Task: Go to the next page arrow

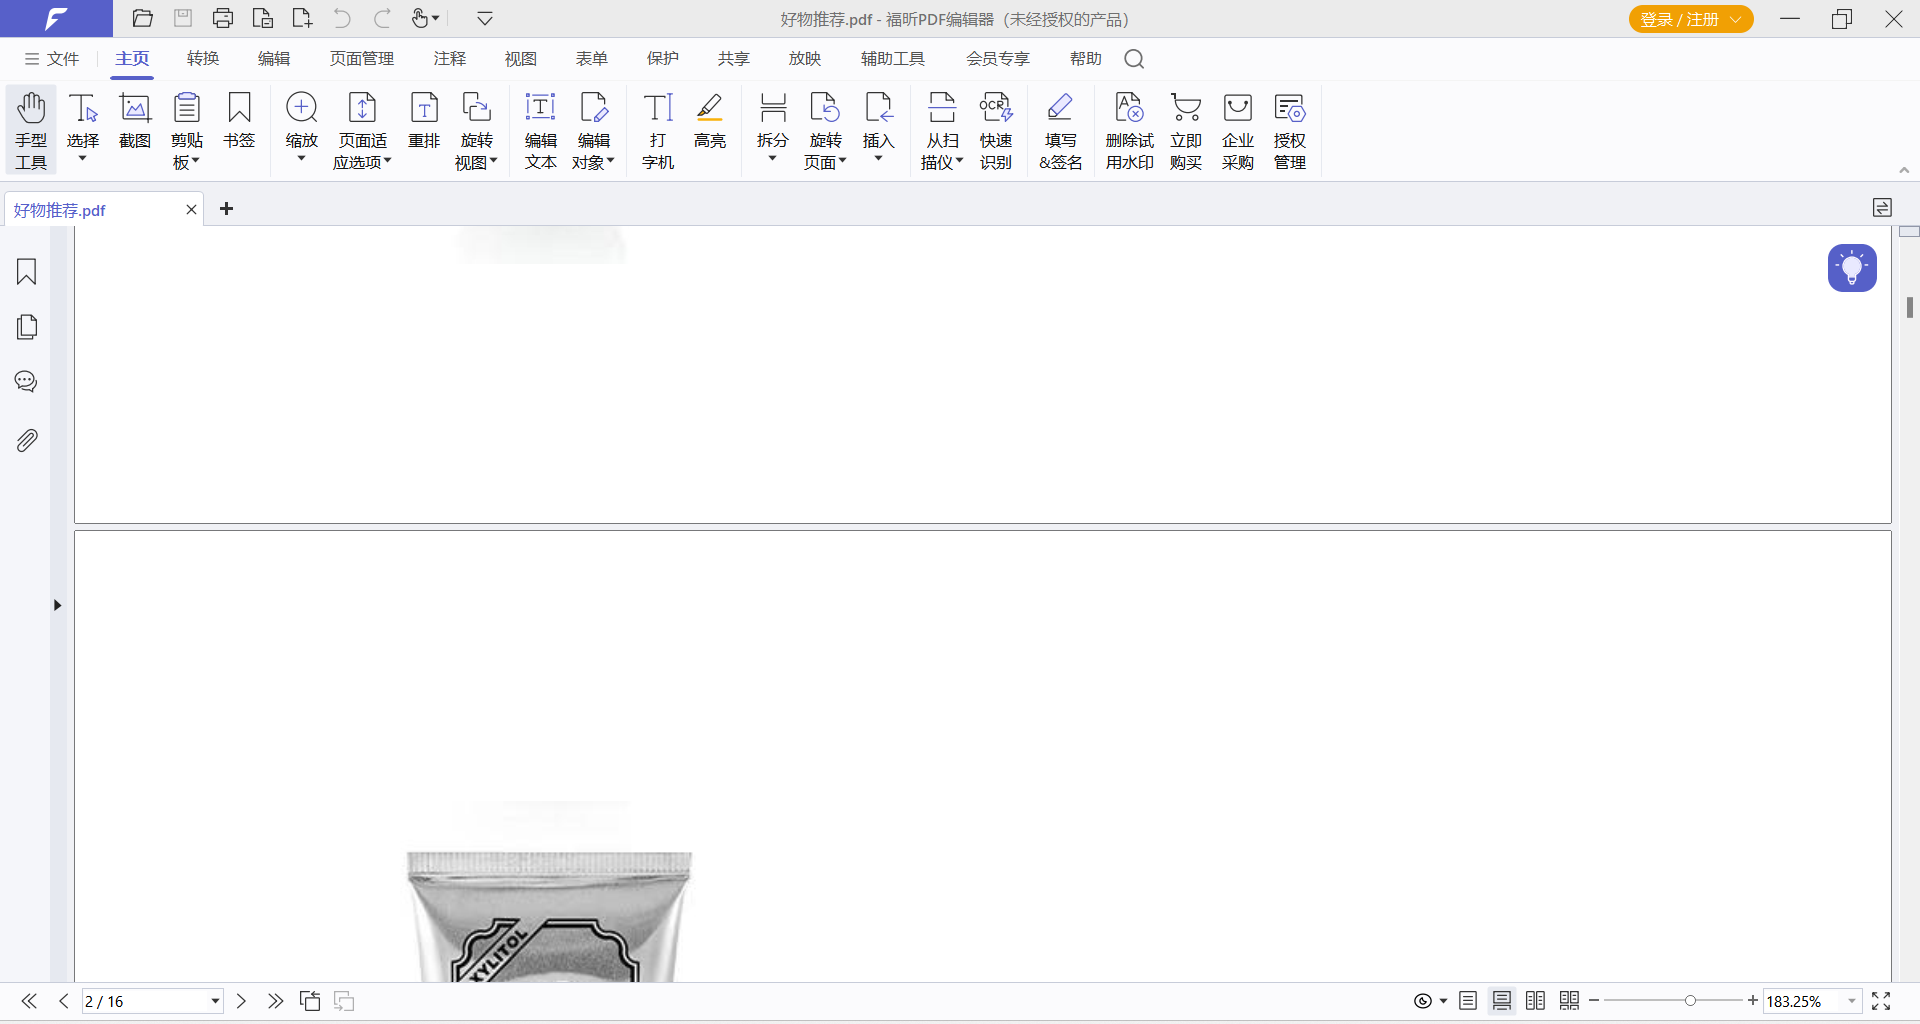Action: pyautogui.click(x=241, y=1001)
